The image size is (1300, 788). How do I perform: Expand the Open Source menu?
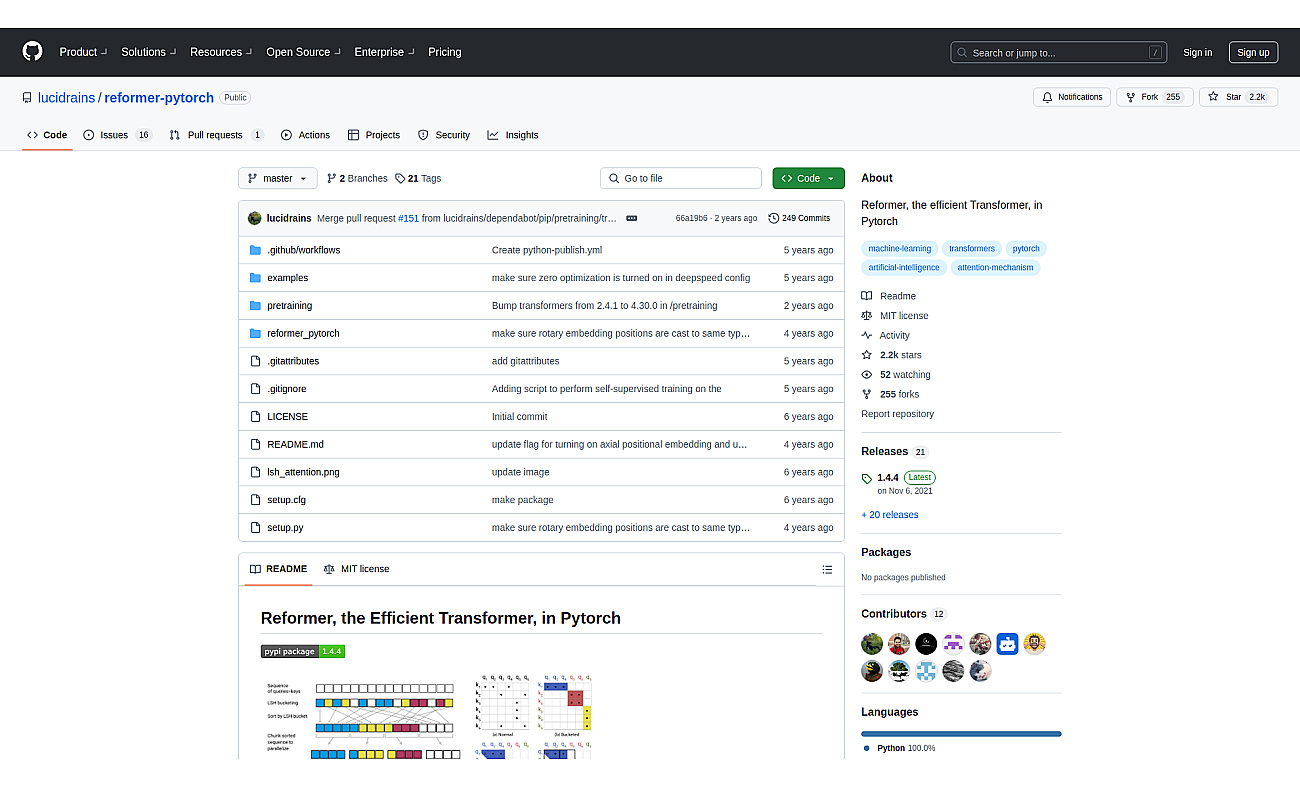[303, 52]
